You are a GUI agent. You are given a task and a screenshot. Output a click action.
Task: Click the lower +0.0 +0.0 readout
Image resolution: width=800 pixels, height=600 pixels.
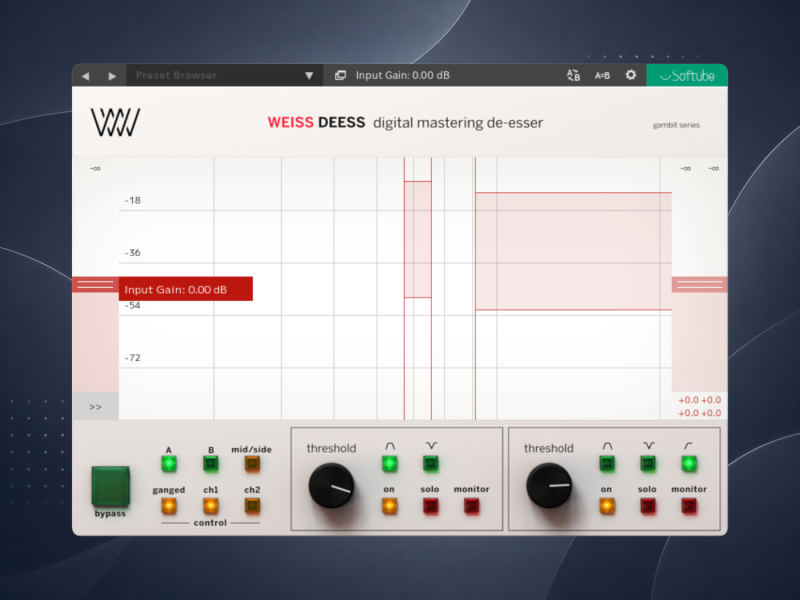(699, 413)
